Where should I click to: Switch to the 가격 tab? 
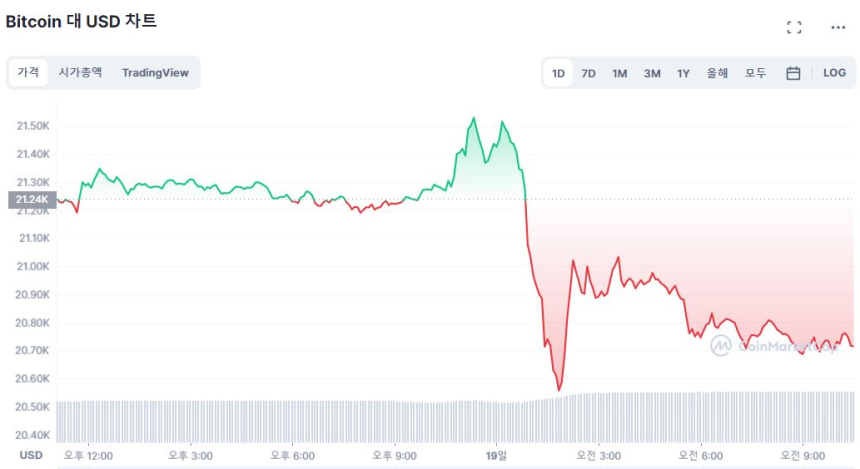tap(28, 72)
